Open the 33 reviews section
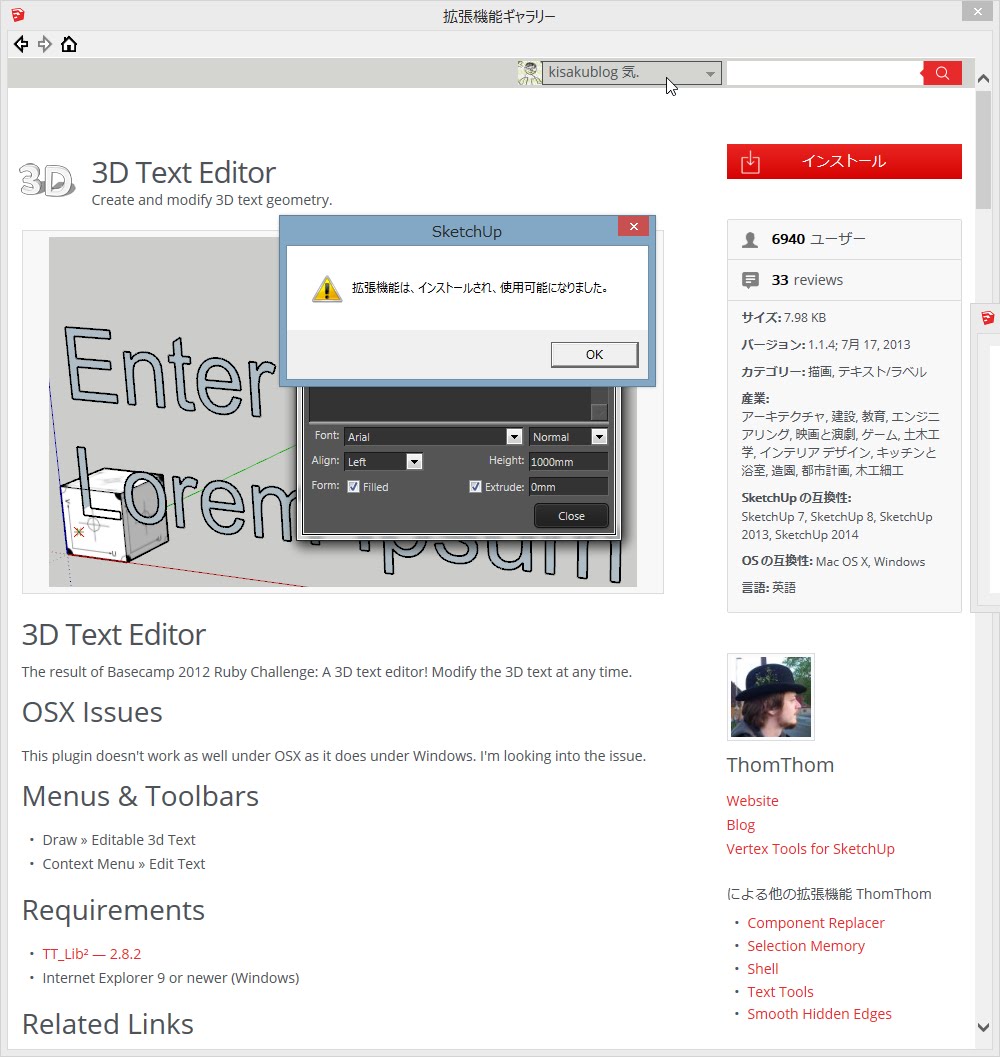Image resolution: width=1000 pixels, height=1057 pixels. [844, 280]
